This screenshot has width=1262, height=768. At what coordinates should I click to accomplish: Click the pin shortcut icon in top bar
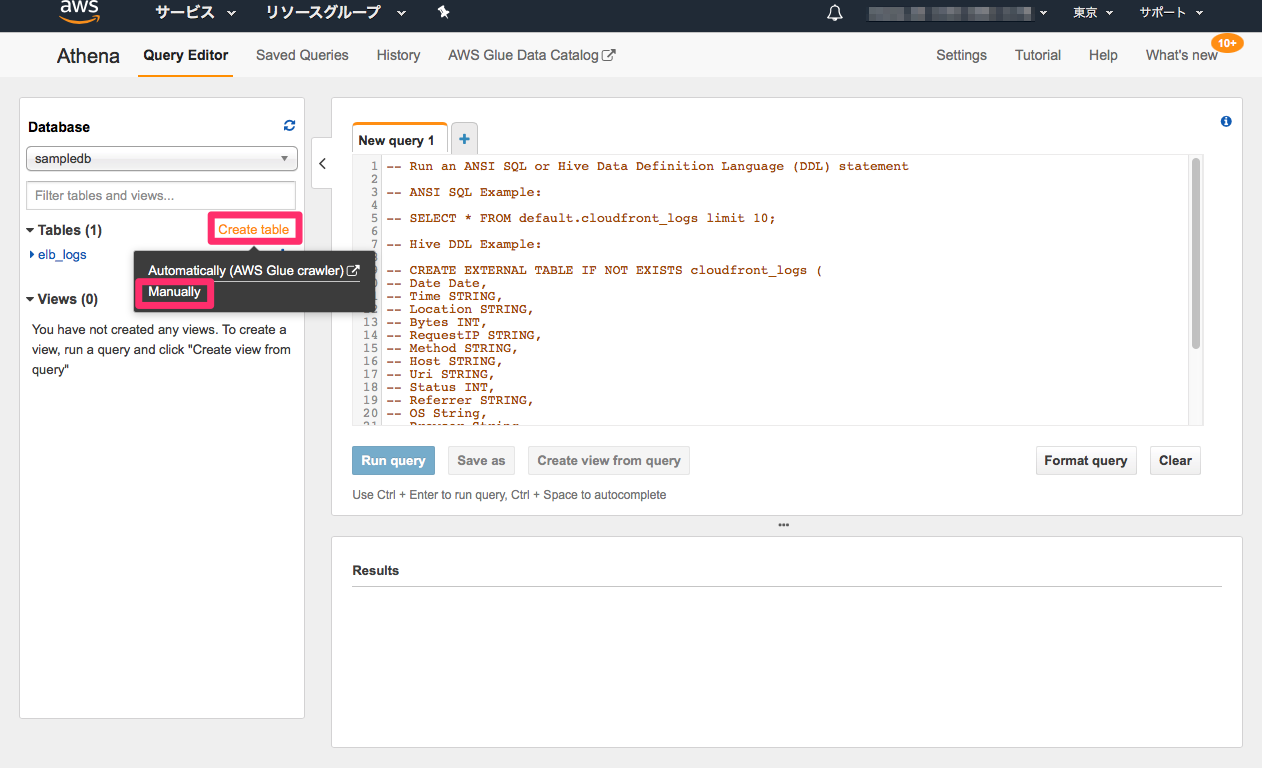pyautogui.click(x=444, y=12)
